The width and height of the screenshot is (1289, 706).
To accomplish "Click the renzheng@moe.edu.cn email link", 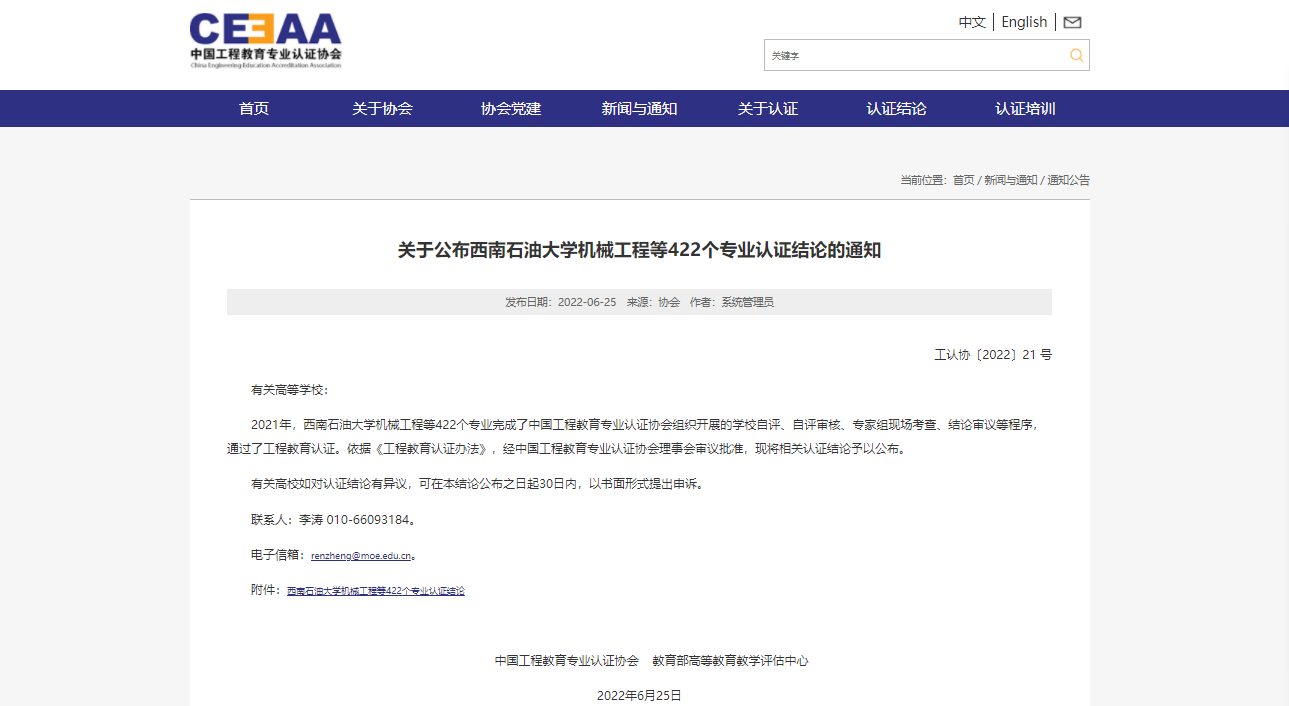I will coord(361,555).
